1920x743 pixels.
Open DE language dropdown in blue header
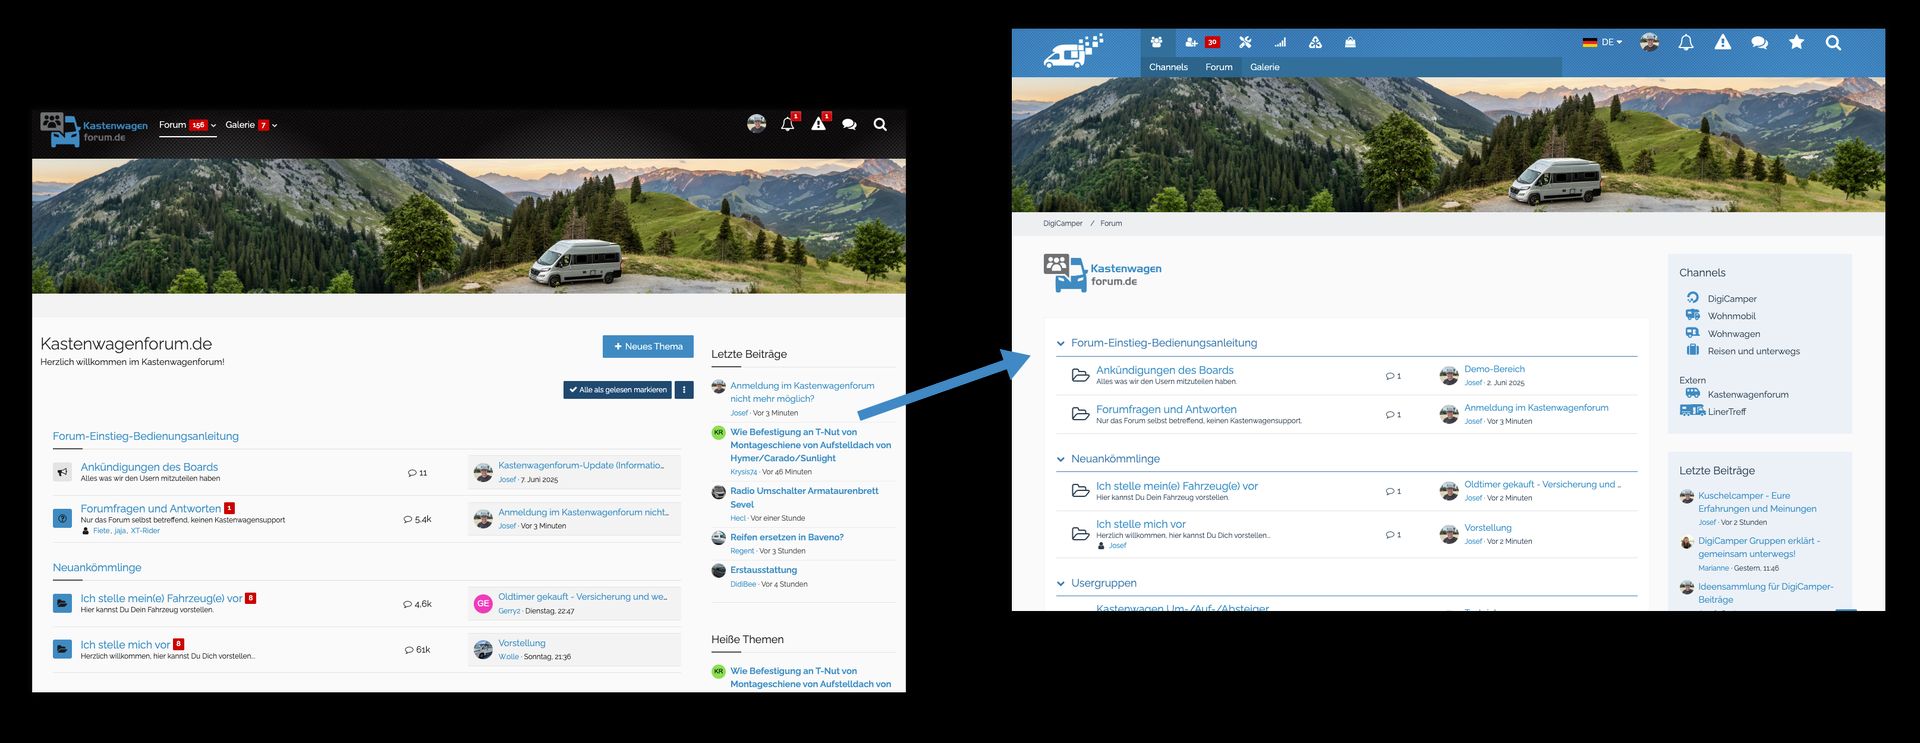[1602, 42]
